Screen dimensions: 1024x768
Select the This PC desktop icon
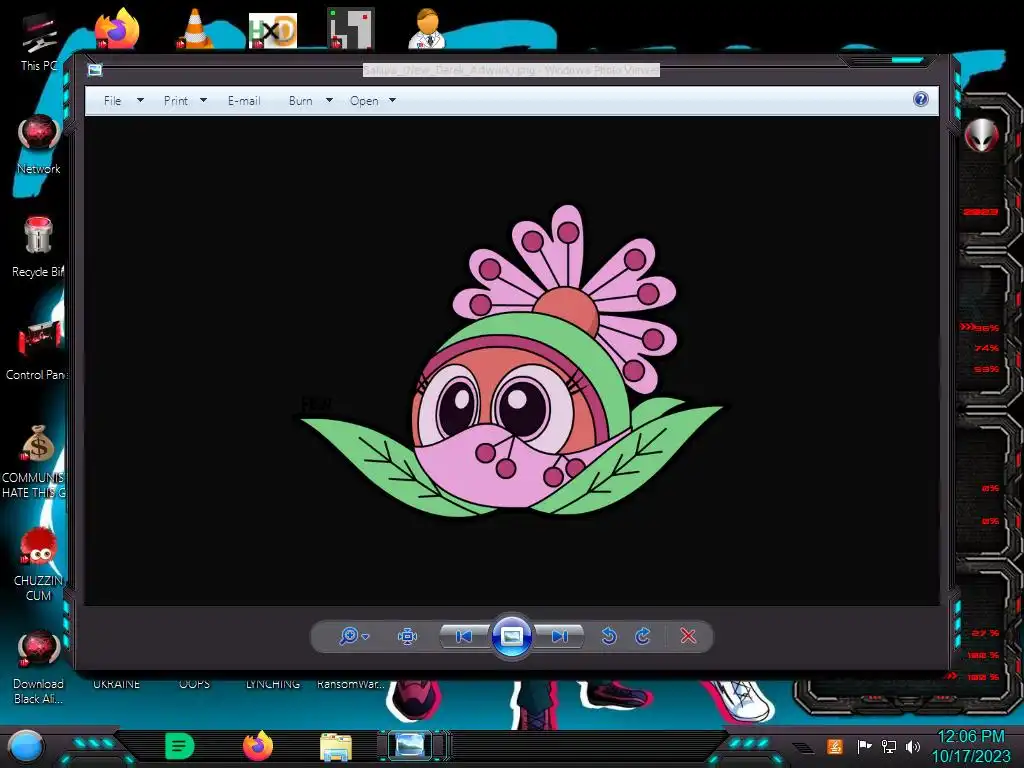click(39, 40)
